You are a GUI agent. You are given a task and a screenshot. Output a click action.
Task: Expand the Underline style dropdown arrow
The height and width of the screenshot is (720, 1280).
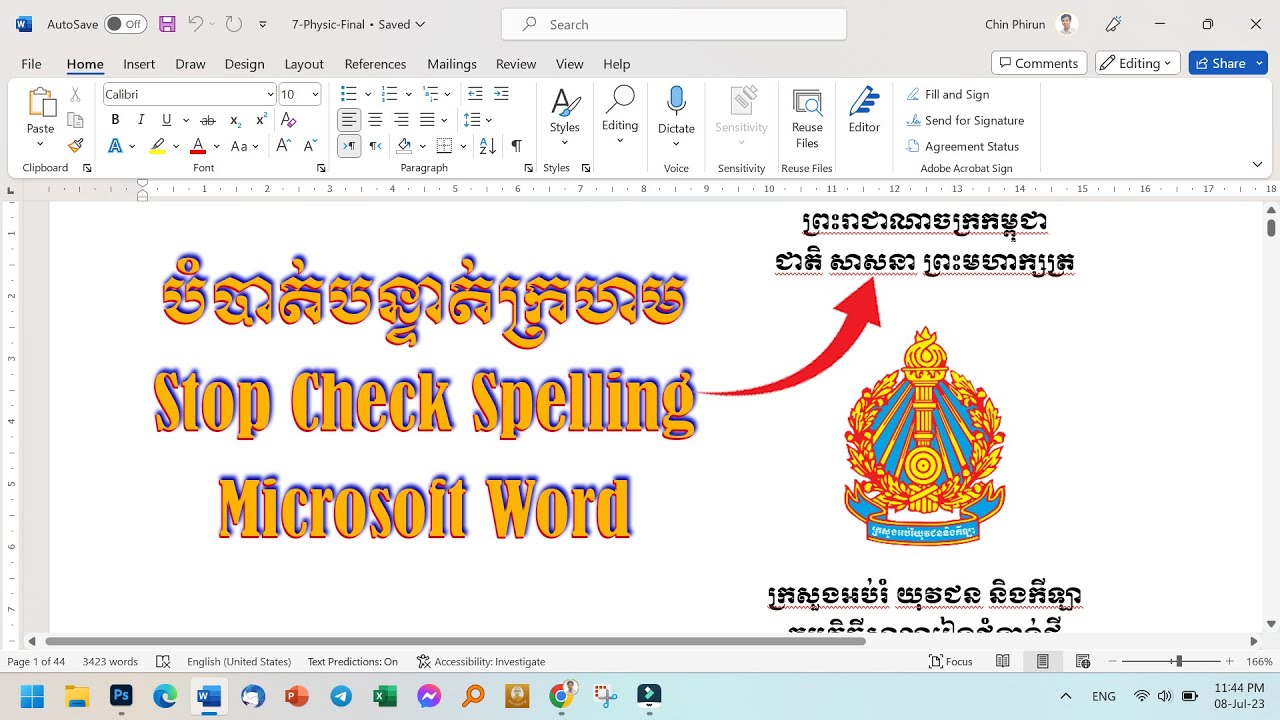(x=185, y=120)
